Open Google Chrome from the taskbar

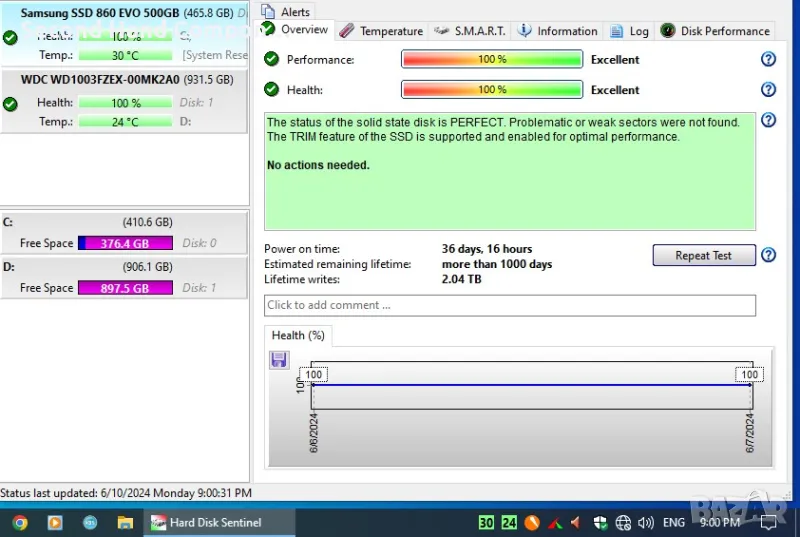[x=20, y=522]
